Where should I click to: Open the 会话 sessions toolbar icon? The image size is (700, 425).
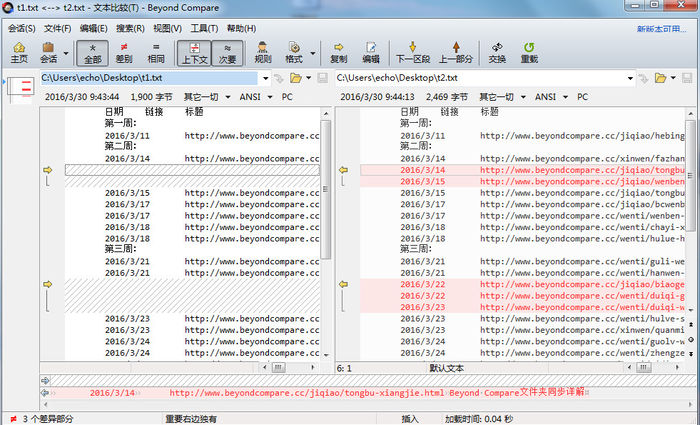click(x=49, y=53)
